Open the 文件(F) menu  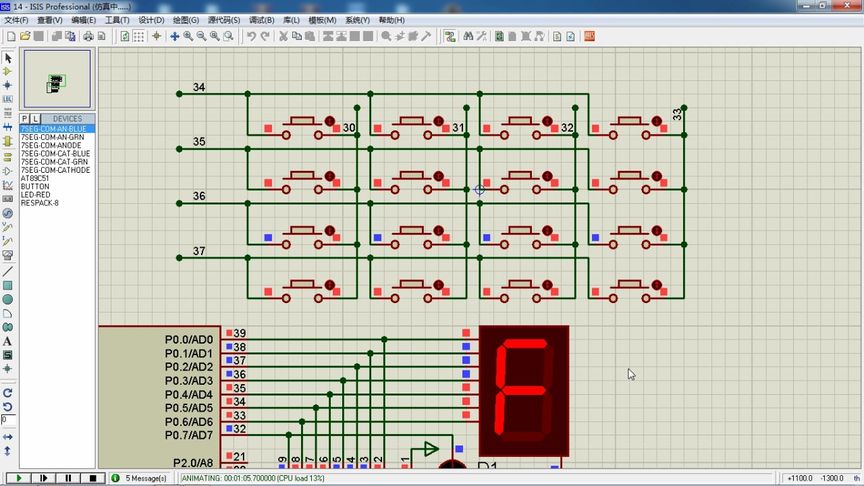(16, 20)
